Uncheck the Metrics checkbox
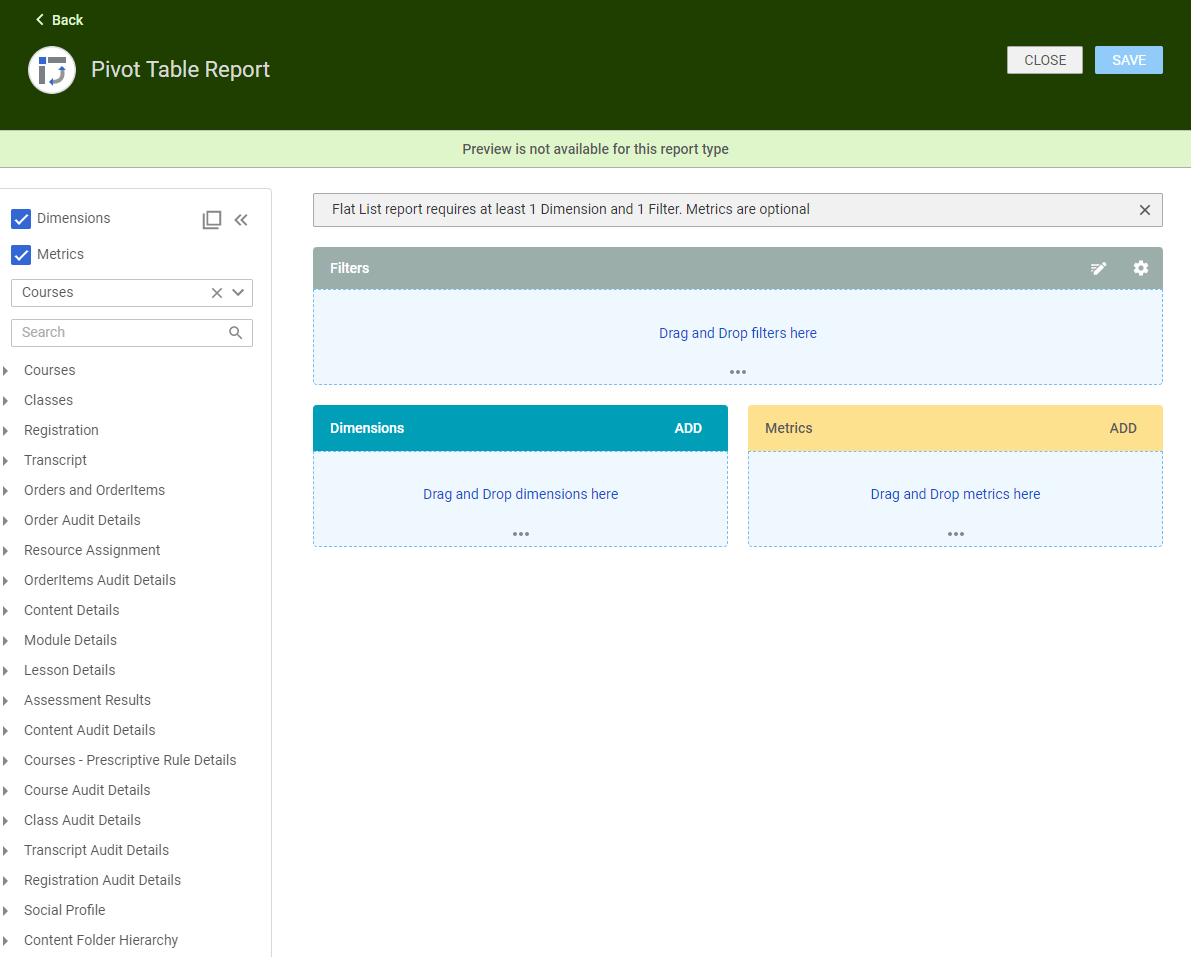 (x=21, y=254)
